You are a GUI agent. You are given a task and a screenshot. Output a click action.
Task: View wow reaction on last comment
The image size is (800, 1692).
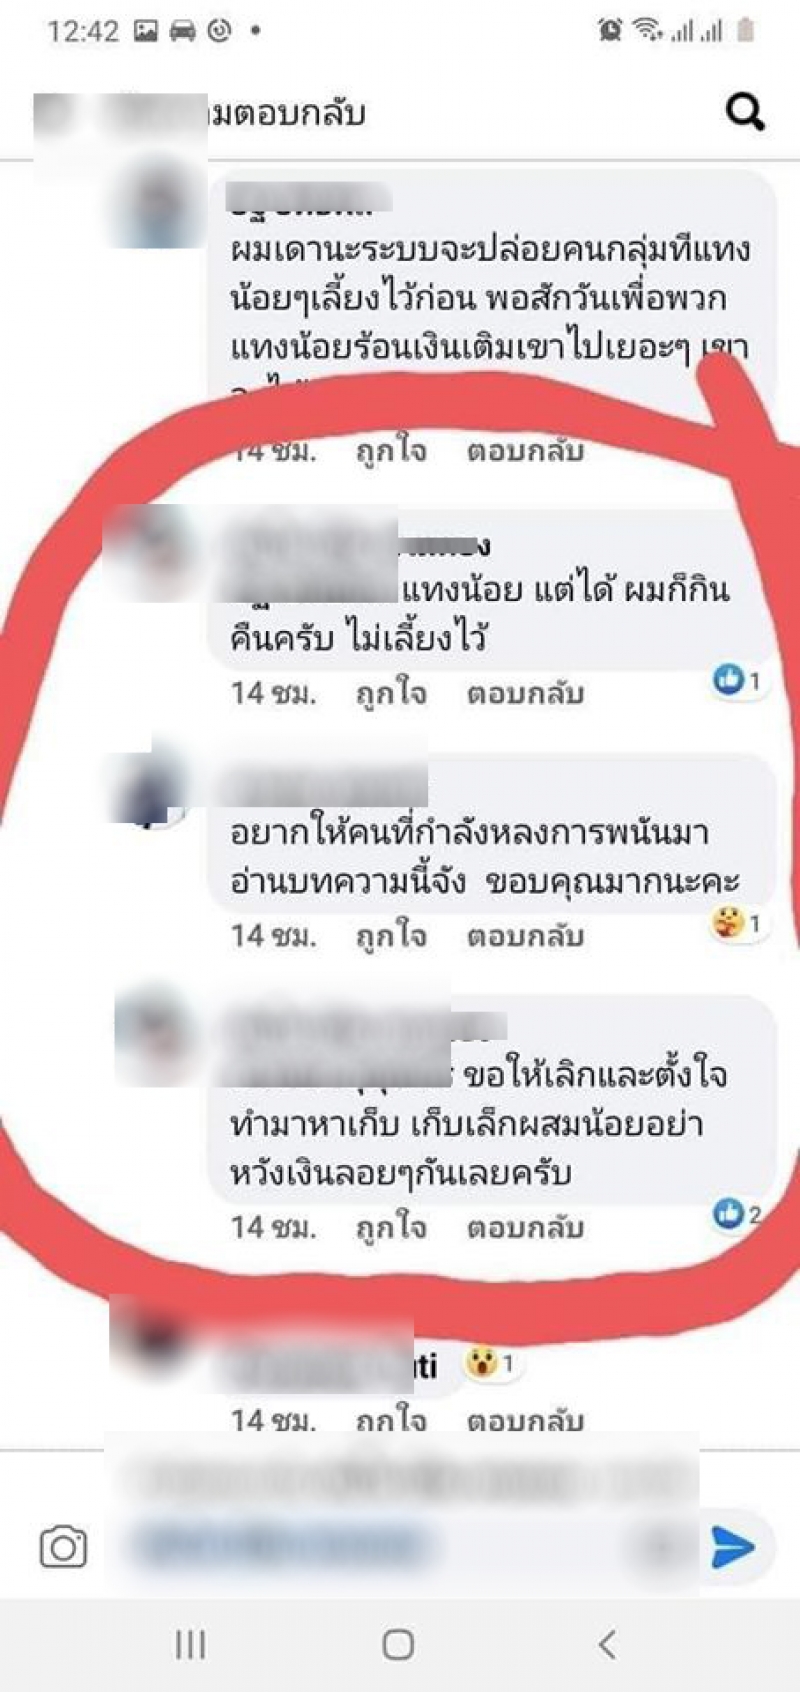490,1362
